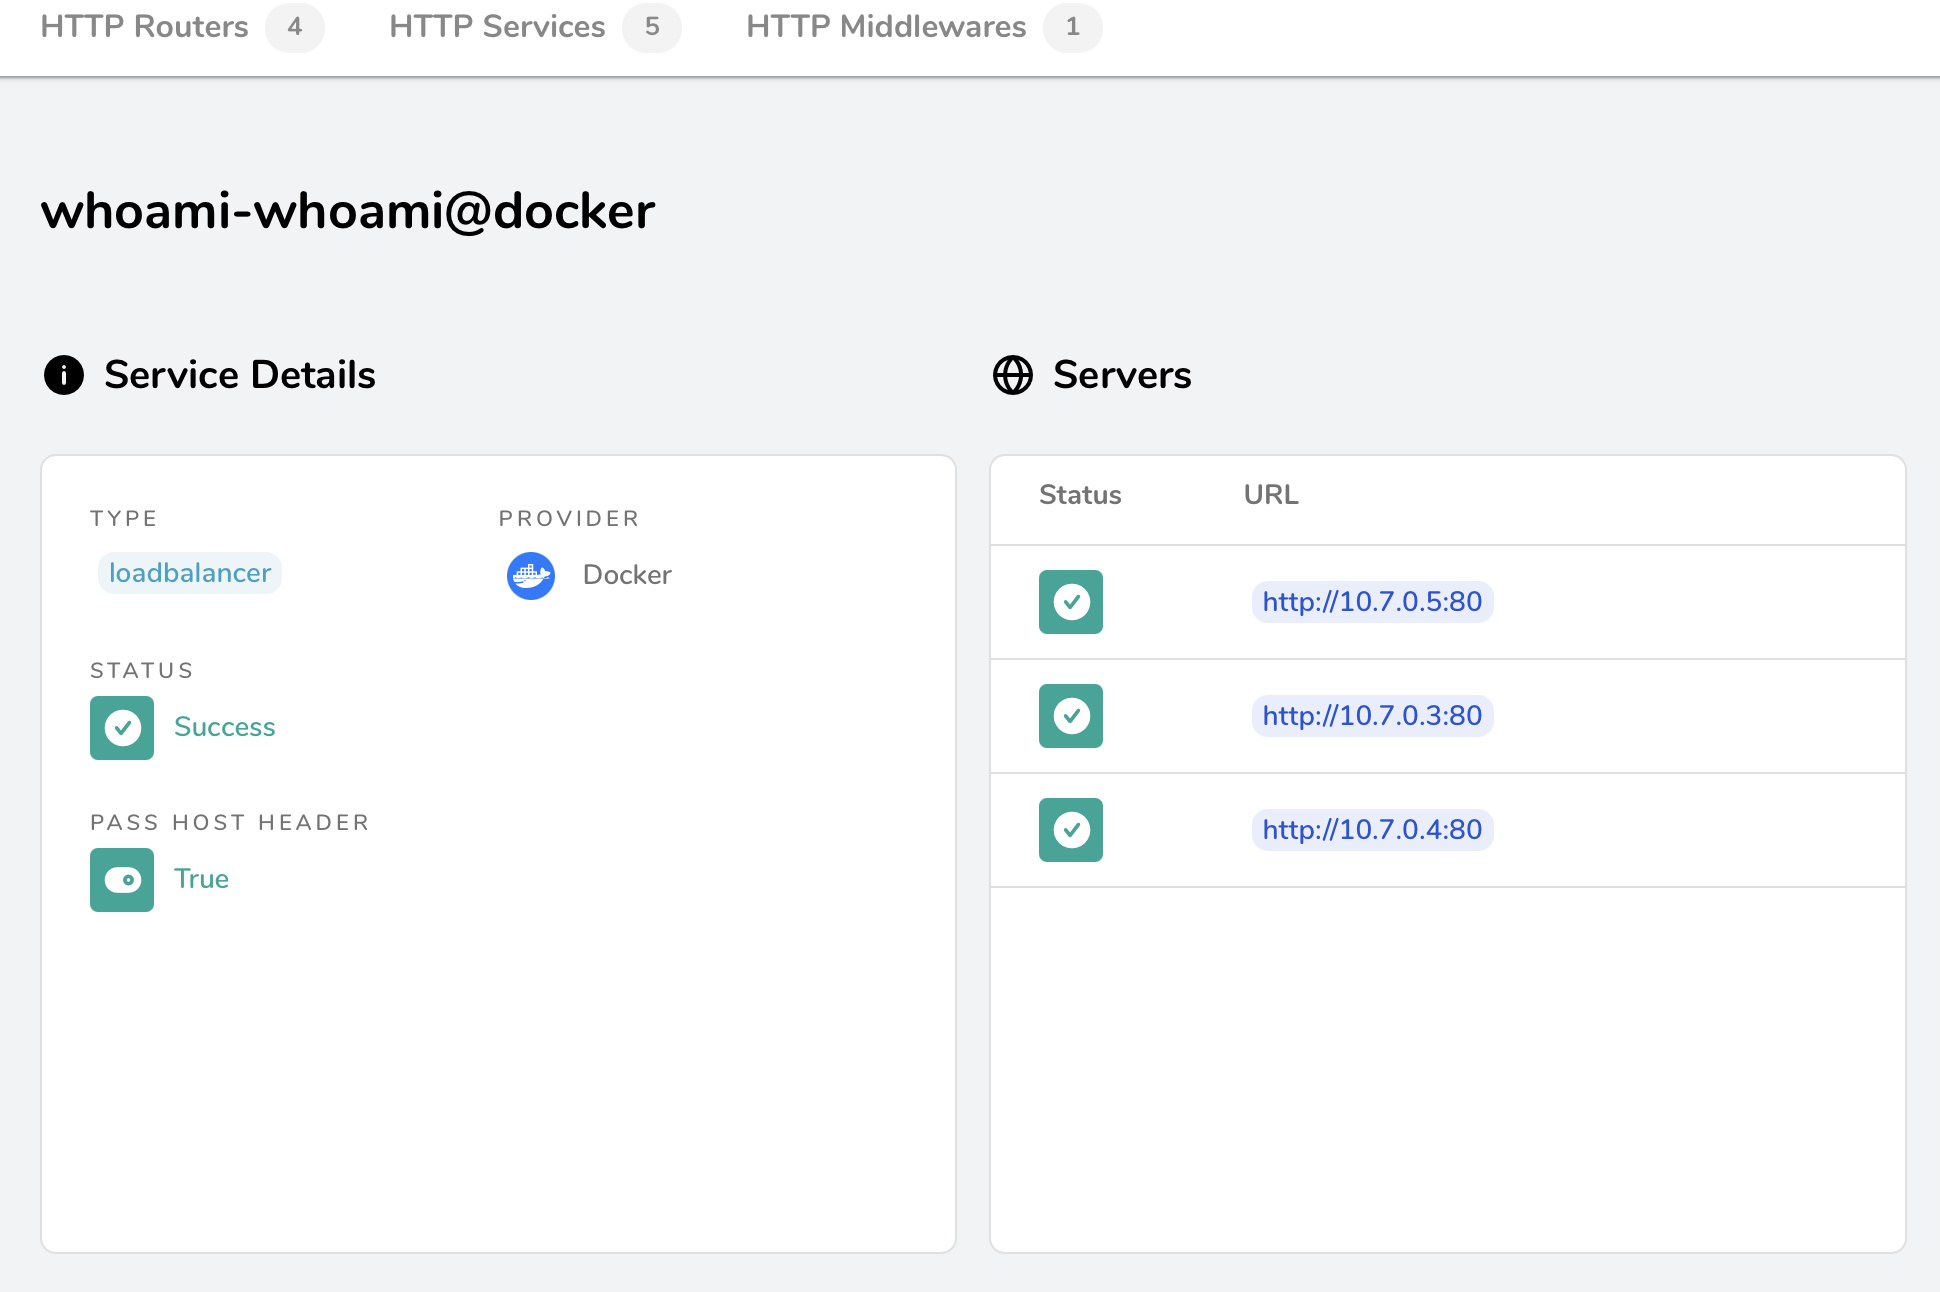
Task: Click the Pass Host Header status icon
Action: (x=121, y=880)
